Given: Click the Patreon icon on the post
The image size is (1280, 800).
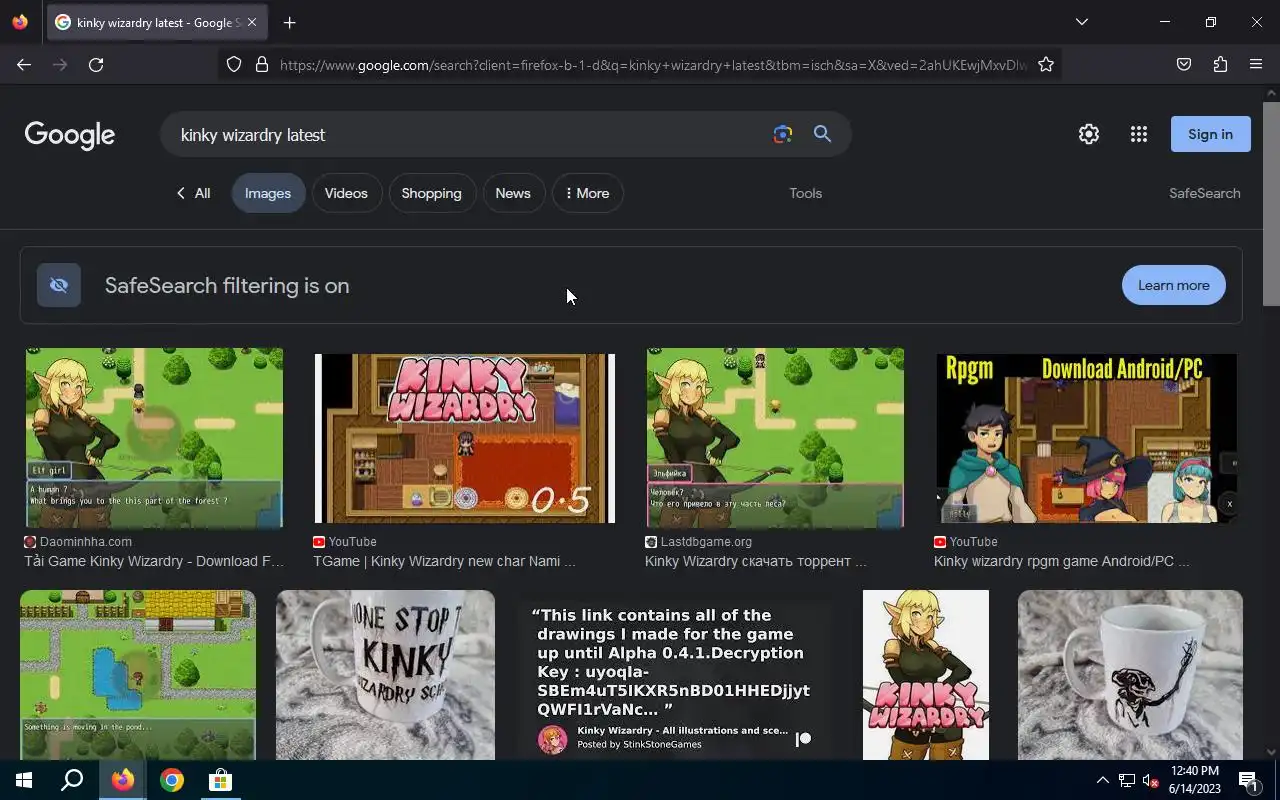Looking at the screenshot, I should coord(803,739).
